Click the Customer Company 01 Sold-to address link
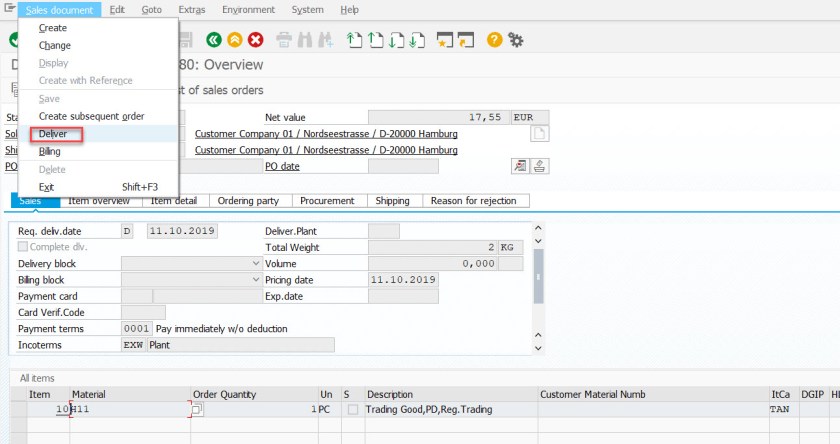 [326, 134]
